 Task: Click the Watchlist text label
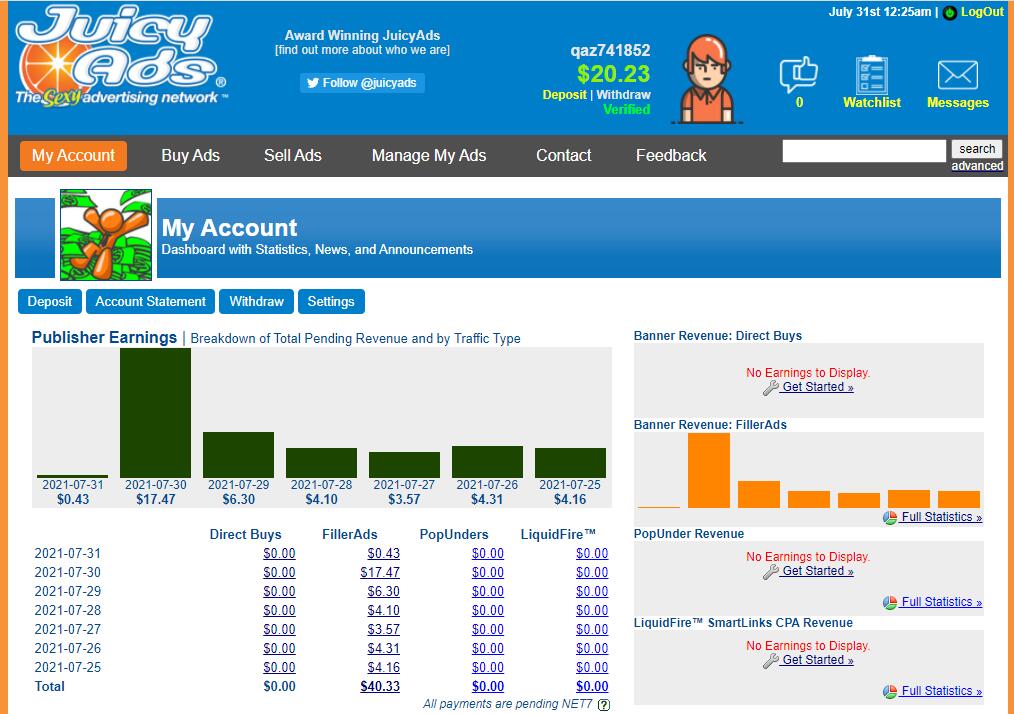pyautogui.click(x=872, y=103)
